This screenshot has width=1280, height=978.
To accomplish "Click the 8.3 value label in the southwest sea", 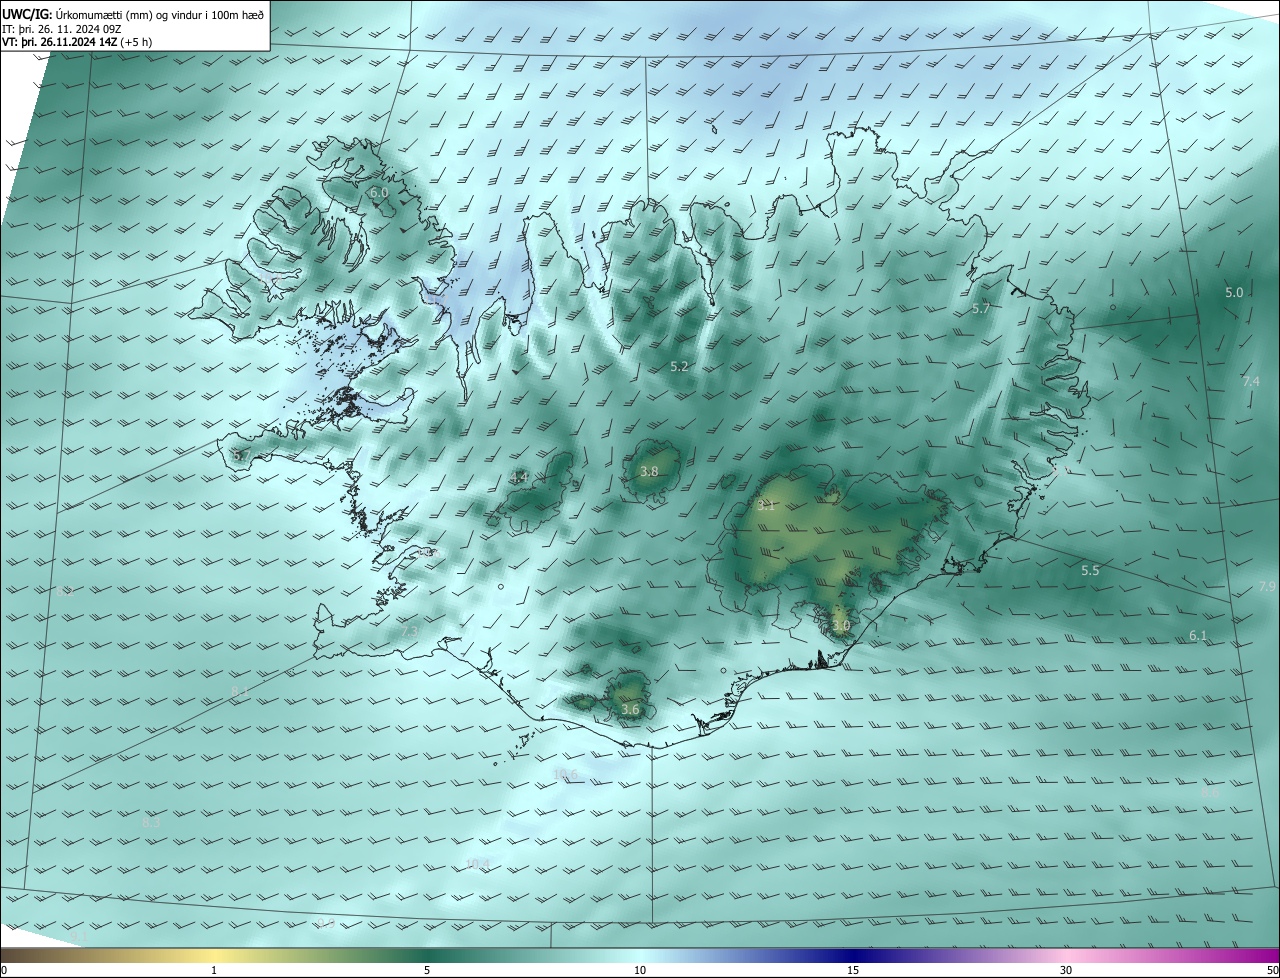I will point(150,824).
